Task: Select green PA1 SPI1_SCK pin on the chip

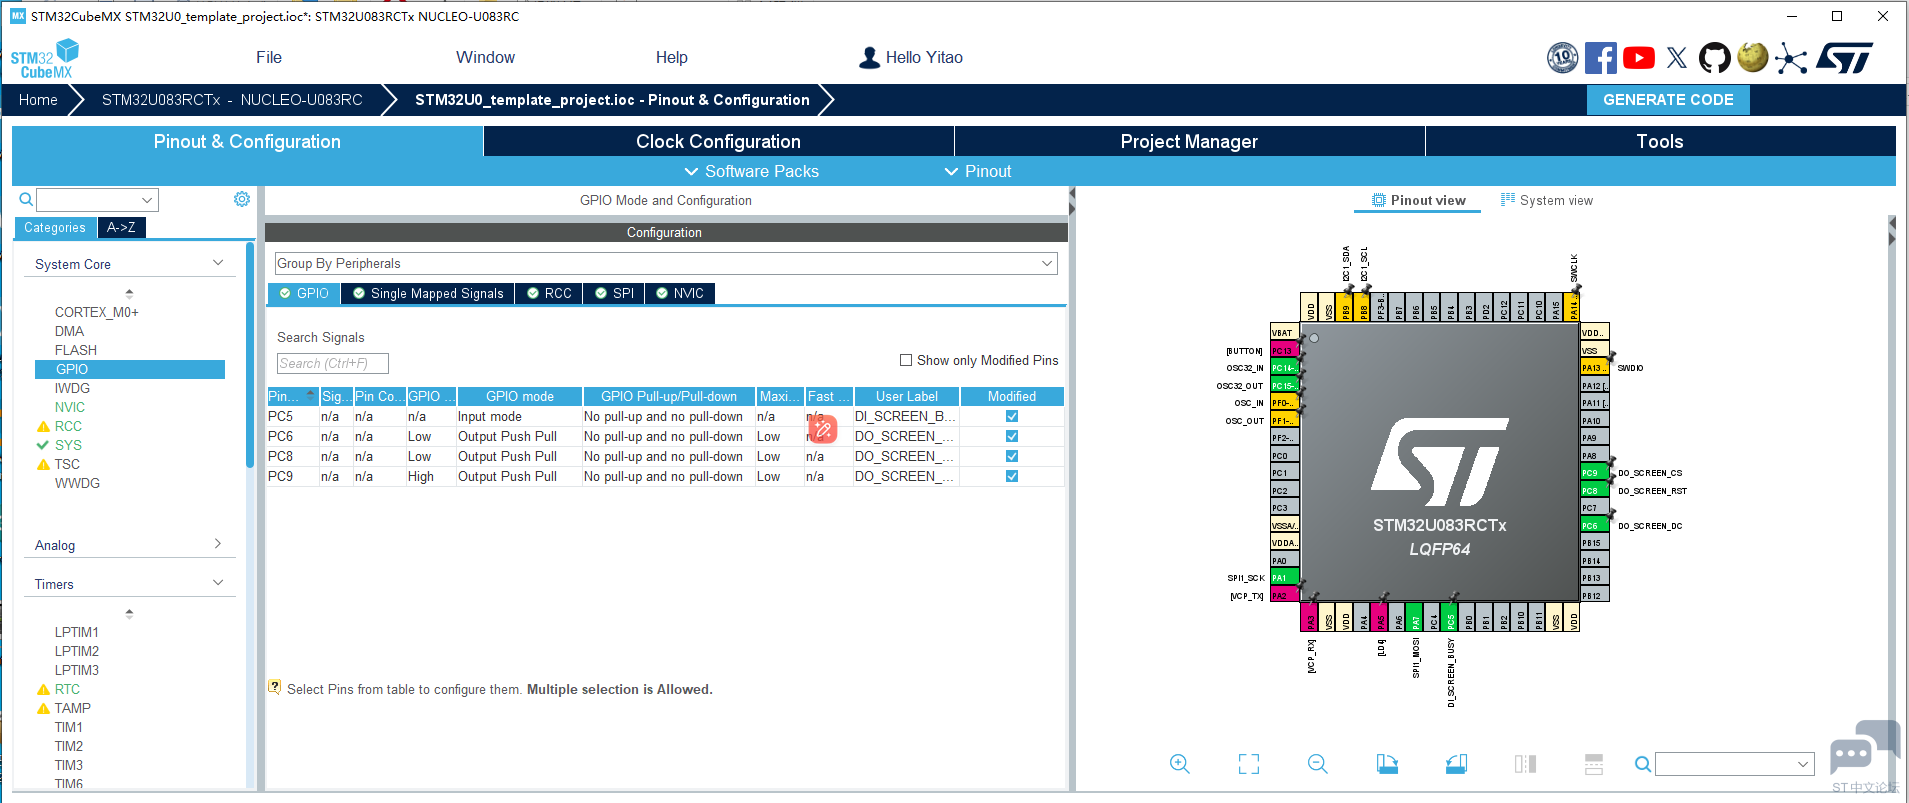Action: coord(1284,578)
